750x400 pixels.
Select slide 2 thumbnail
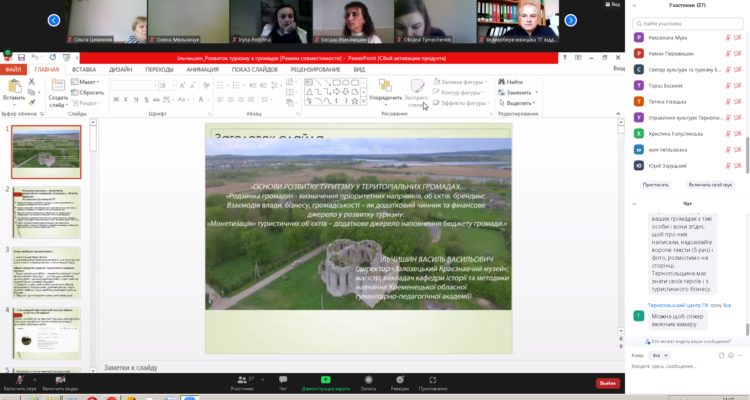[x=46, y=212]
